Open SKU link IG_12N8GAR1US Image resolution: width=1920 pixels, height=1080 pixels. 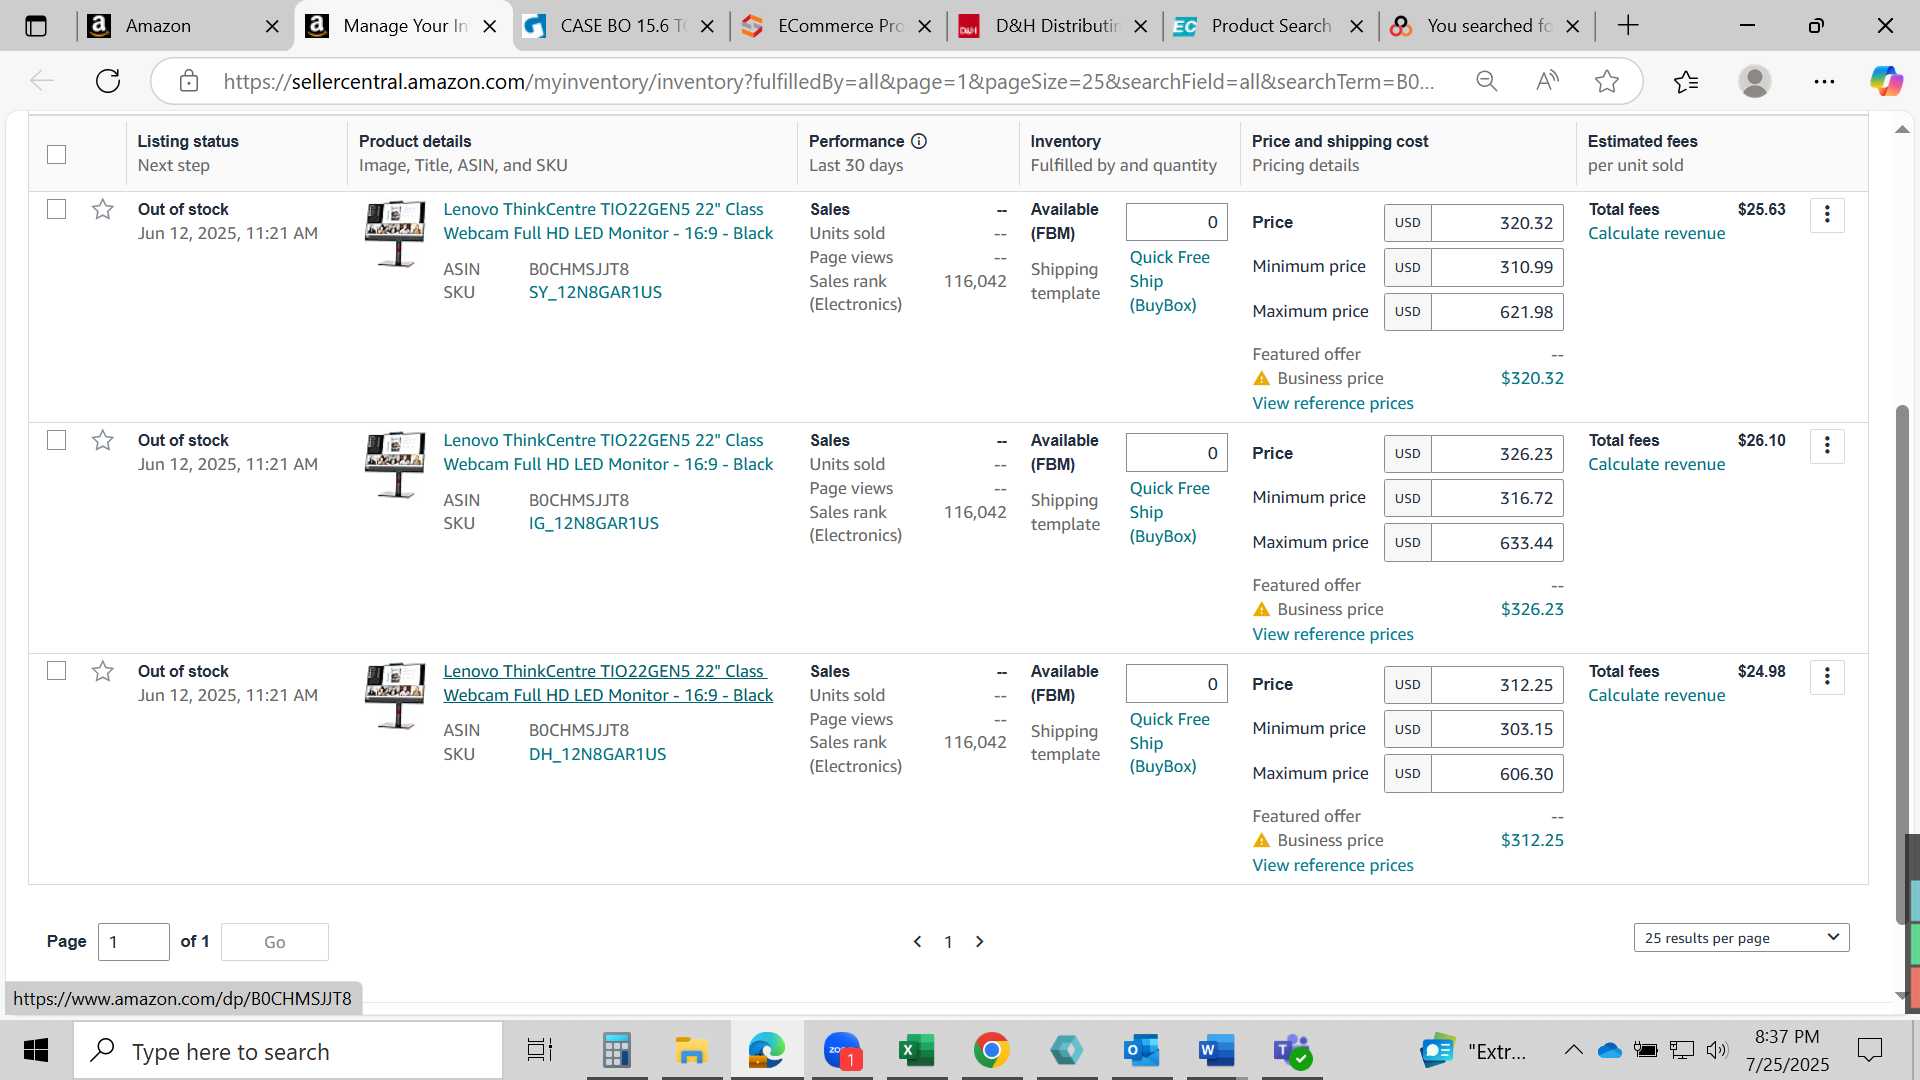point(594,523)
